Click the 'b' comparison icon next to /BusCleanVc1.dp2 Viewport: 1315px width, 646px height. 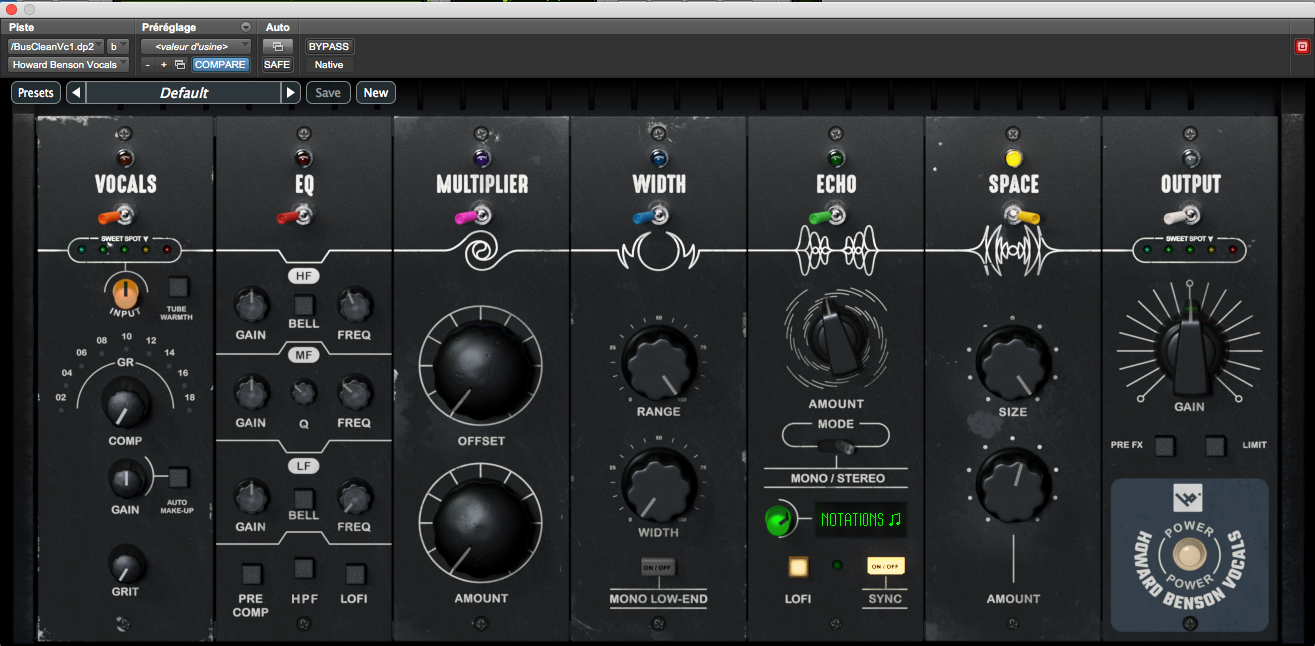click(x=116, y=46)
